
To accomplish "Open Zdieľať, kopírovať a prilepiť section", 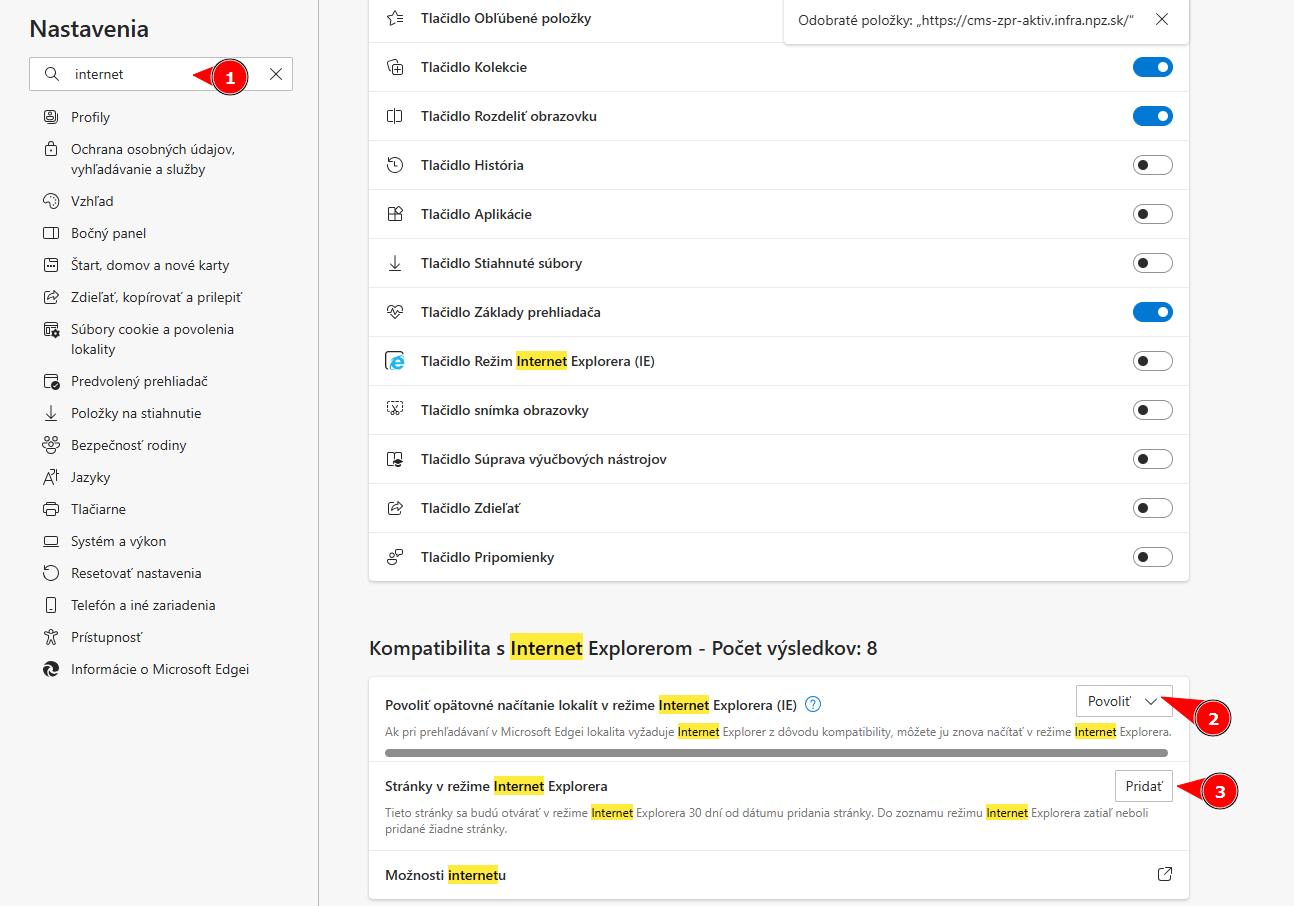I will [x=156, y=297].
